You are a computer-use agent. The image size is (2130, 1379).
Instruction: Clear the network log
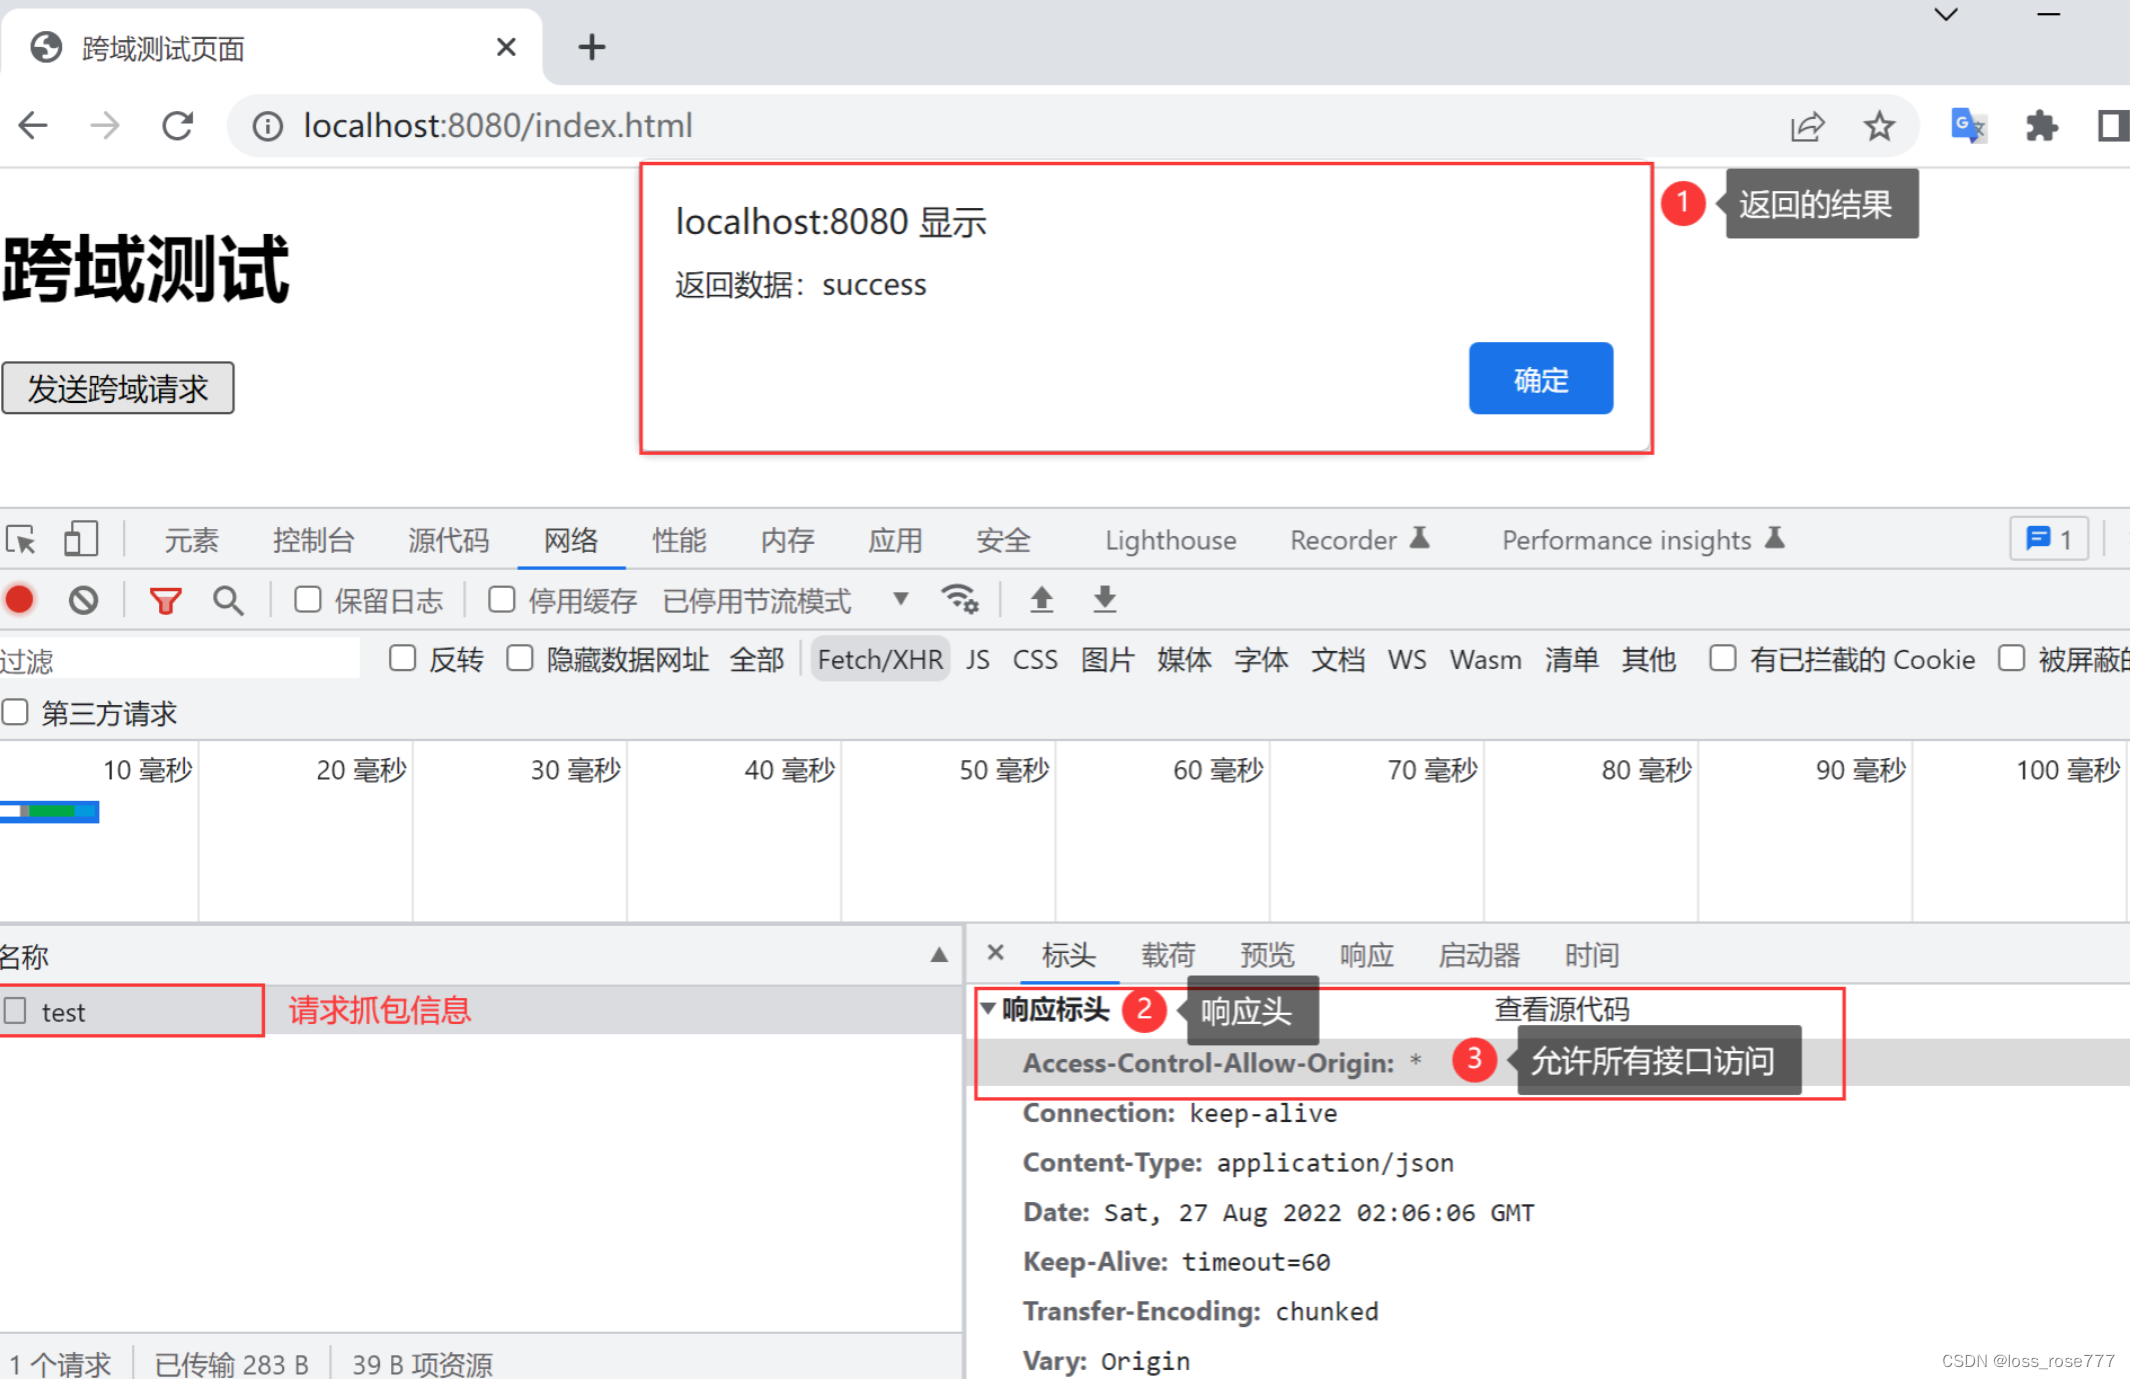[x=84, y=600]
